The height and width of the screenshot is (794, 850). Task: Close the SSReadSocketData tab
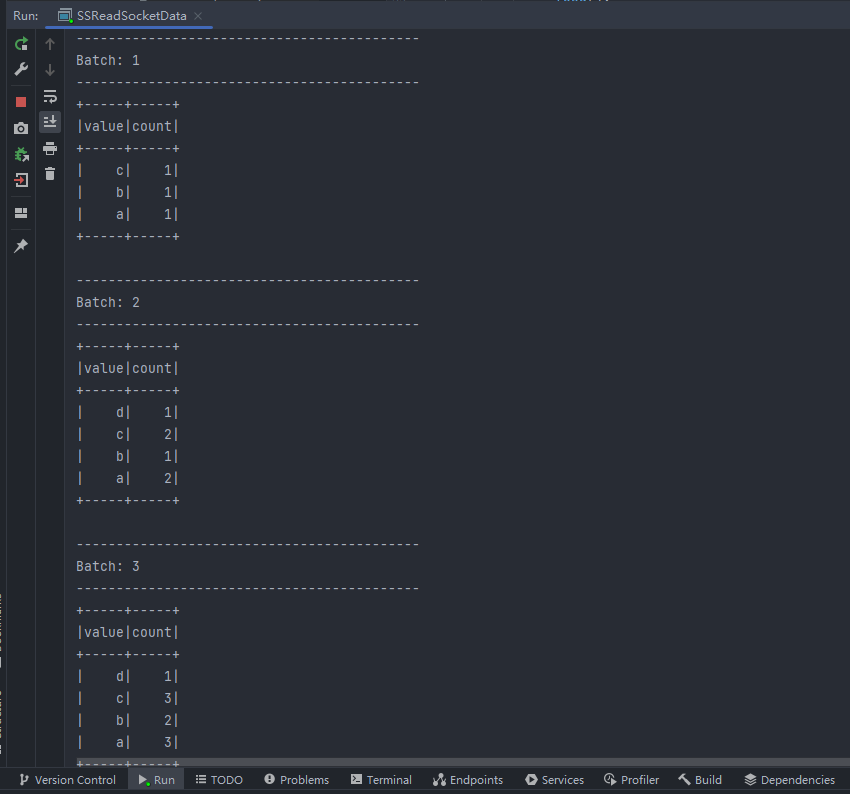[x=197, y=16]
